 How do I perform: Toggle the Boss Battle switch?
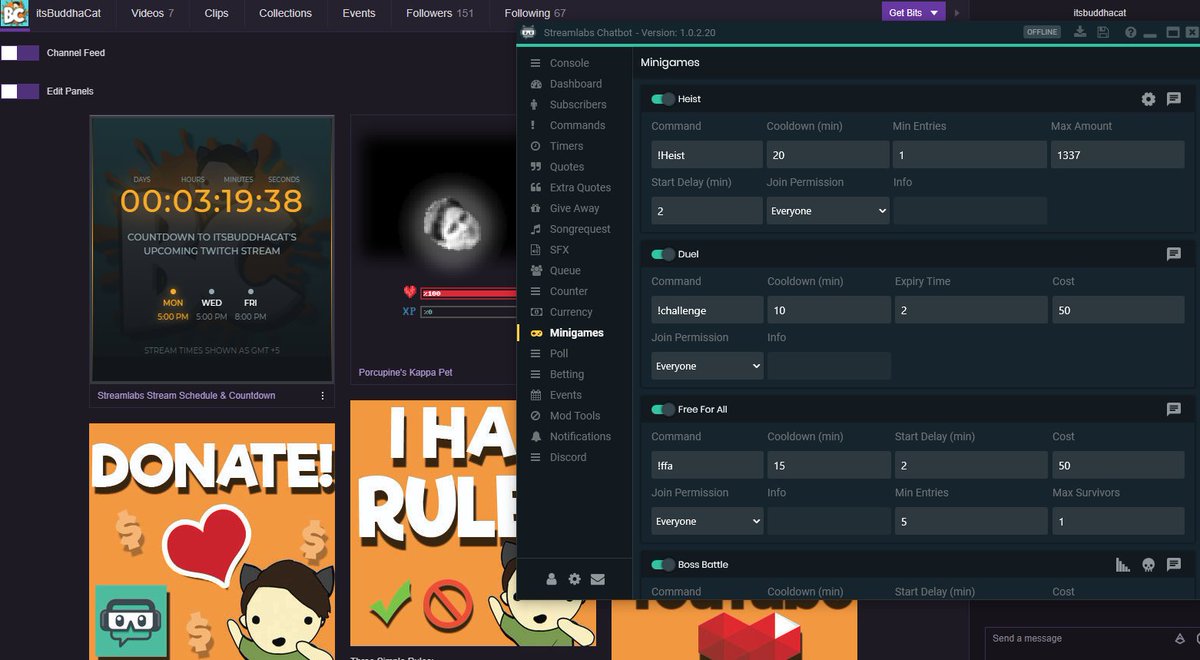point(663,564)
